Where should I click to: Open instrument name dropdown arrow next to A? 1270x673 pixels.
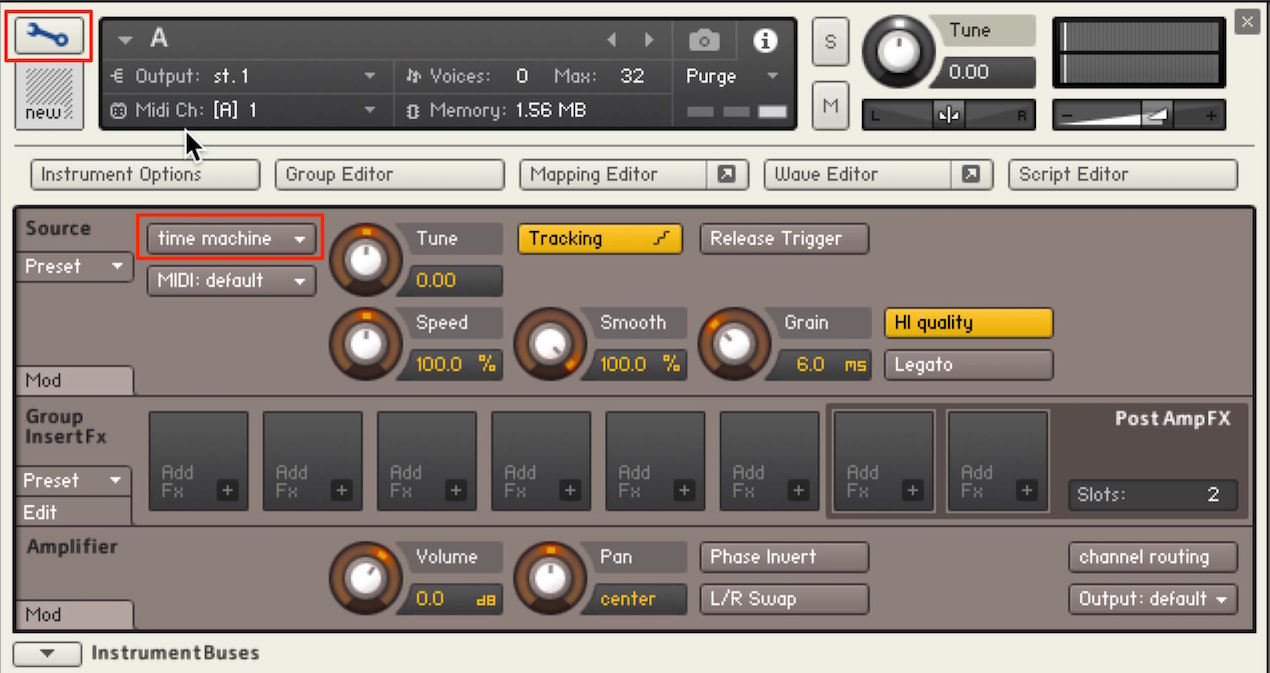(125, 41)
